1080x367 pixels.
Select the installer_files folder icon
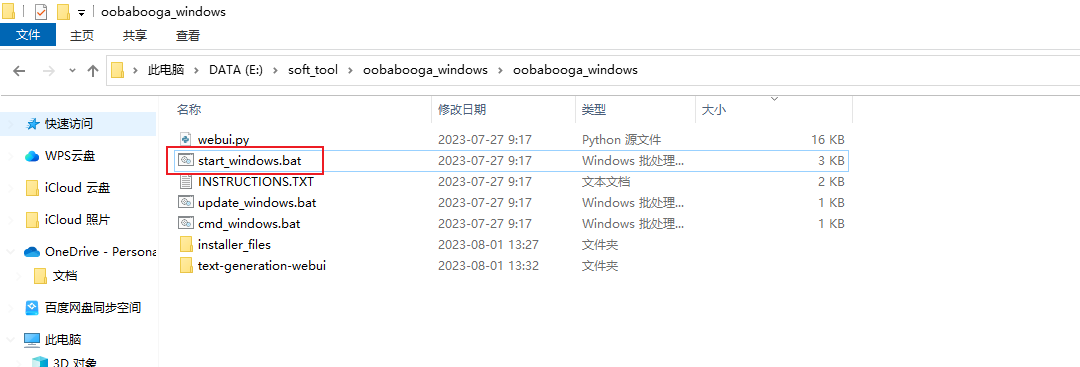(x=185, y=244)
